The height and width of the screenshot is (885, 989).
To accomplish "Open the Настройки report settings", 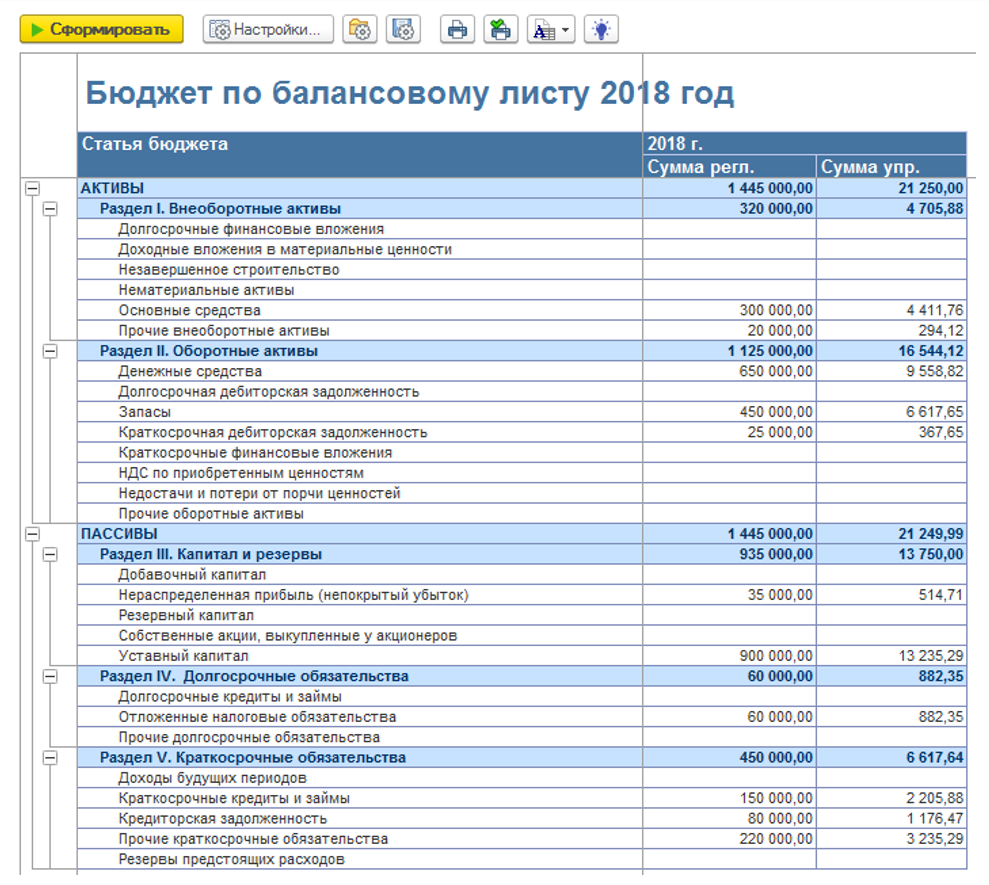I will (268, 30).
